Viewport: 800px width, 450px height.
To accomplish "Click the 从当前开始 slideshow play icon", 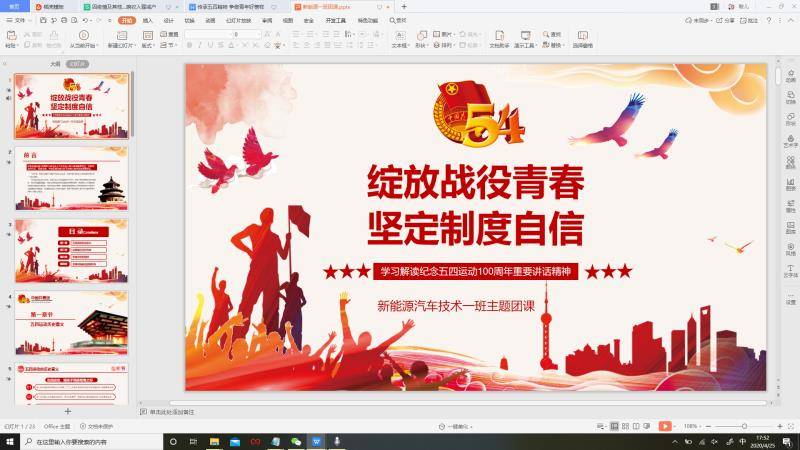I will [83, 35].
